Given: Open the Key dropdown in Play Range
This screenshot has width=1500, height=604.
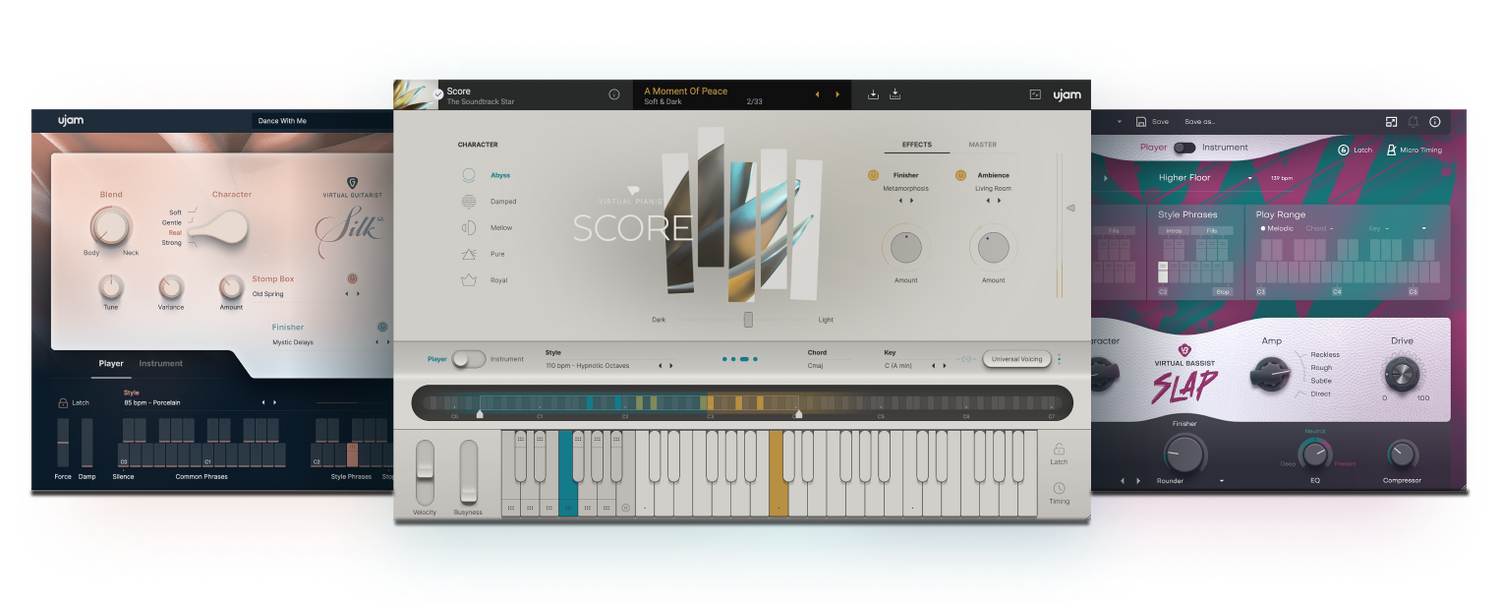Looking at the screenshot, I should (1385, 229).
